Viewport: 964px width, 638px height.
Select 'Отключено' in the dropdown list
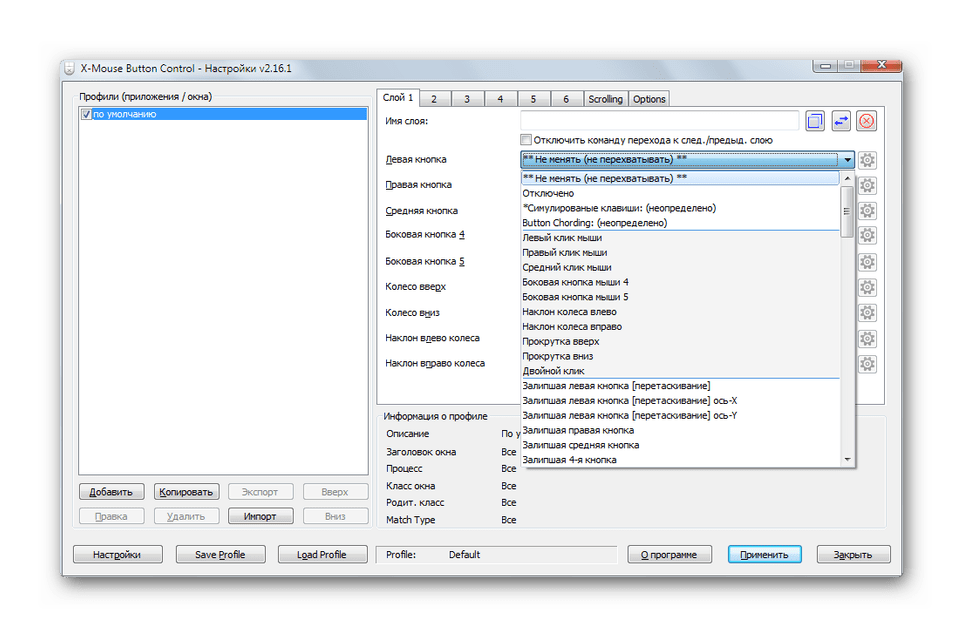548,193
